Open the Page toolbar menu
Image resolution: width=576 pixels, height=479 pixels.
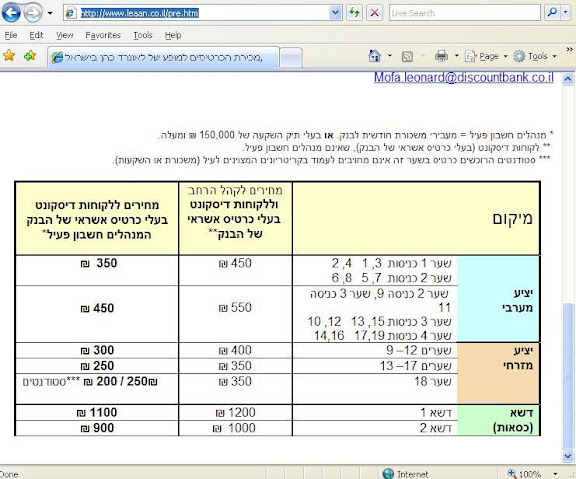[x=486, y=56]
